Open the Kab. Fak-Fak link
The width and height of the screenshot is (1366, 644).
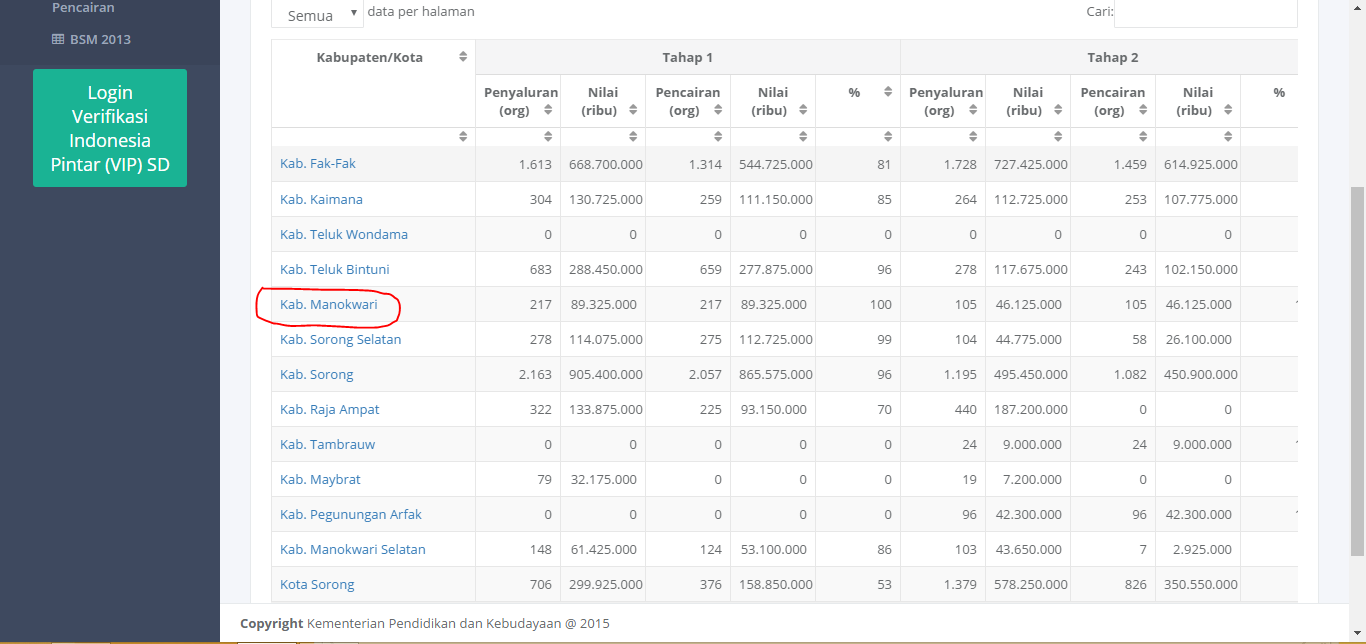pyautogui.click(x=318, y=164)
